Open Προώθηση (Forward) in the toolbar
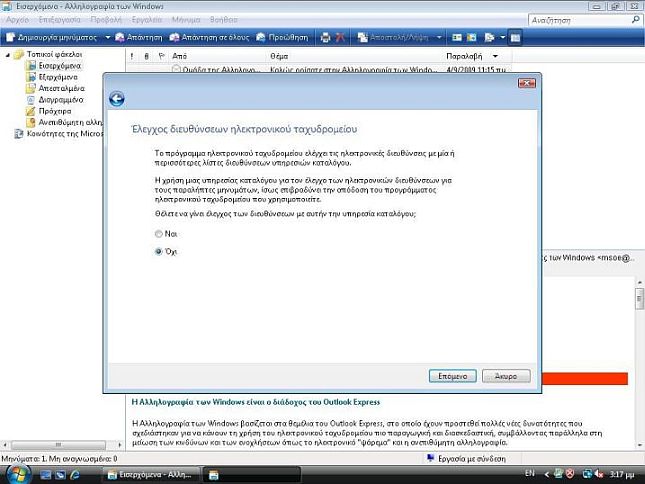Viewport: 645px width, 484px height. click(x=282, y=37)
